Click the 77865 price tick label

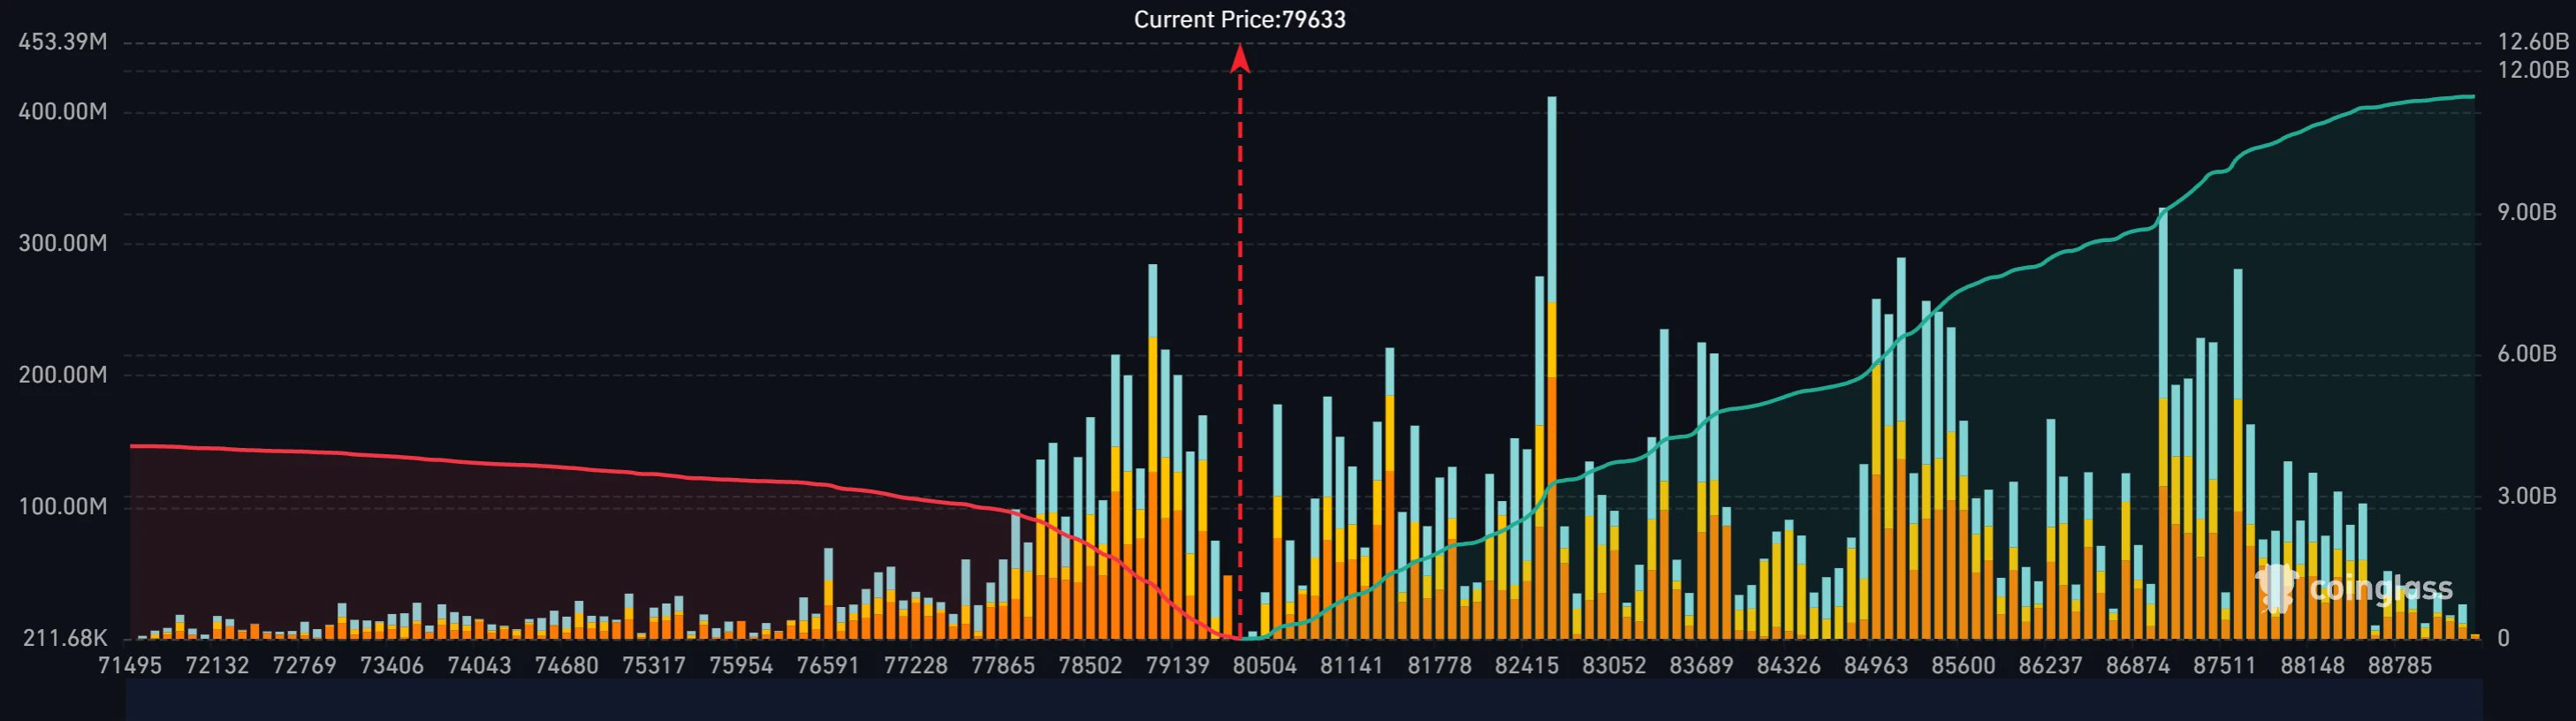[1003, 666]
